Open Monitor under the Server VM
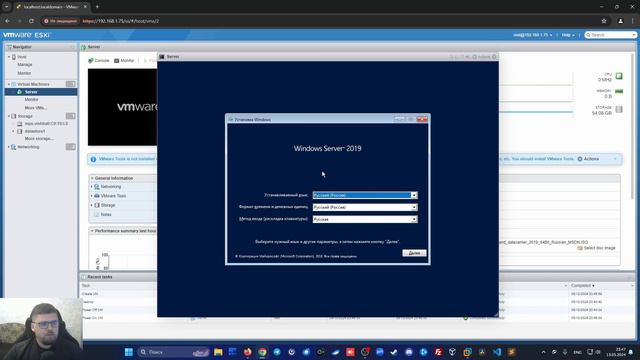The width and height of the screenshot is (640, 360). [31, 100]
